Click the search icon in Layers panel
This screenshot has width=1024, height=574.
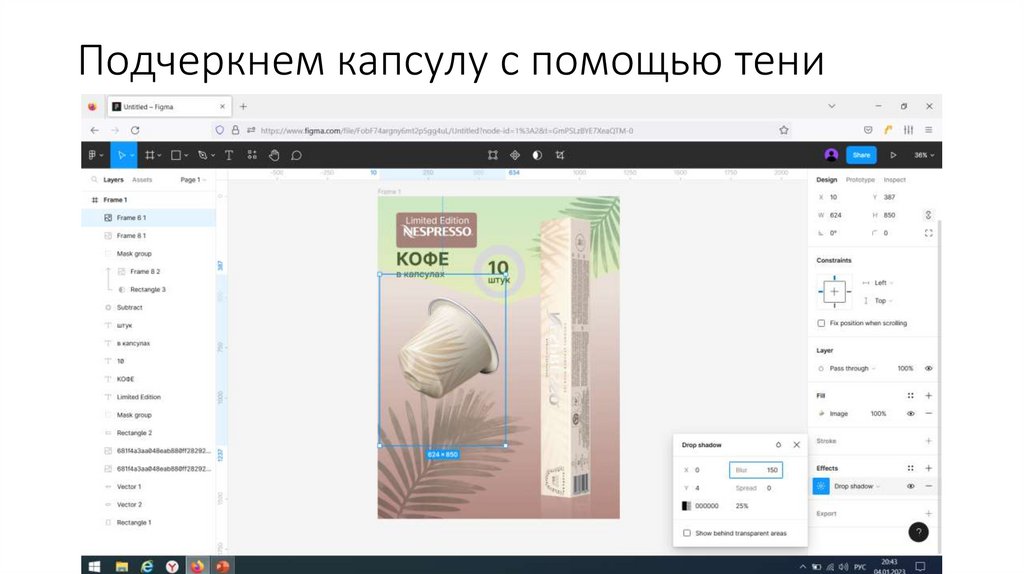coord(94,180)
